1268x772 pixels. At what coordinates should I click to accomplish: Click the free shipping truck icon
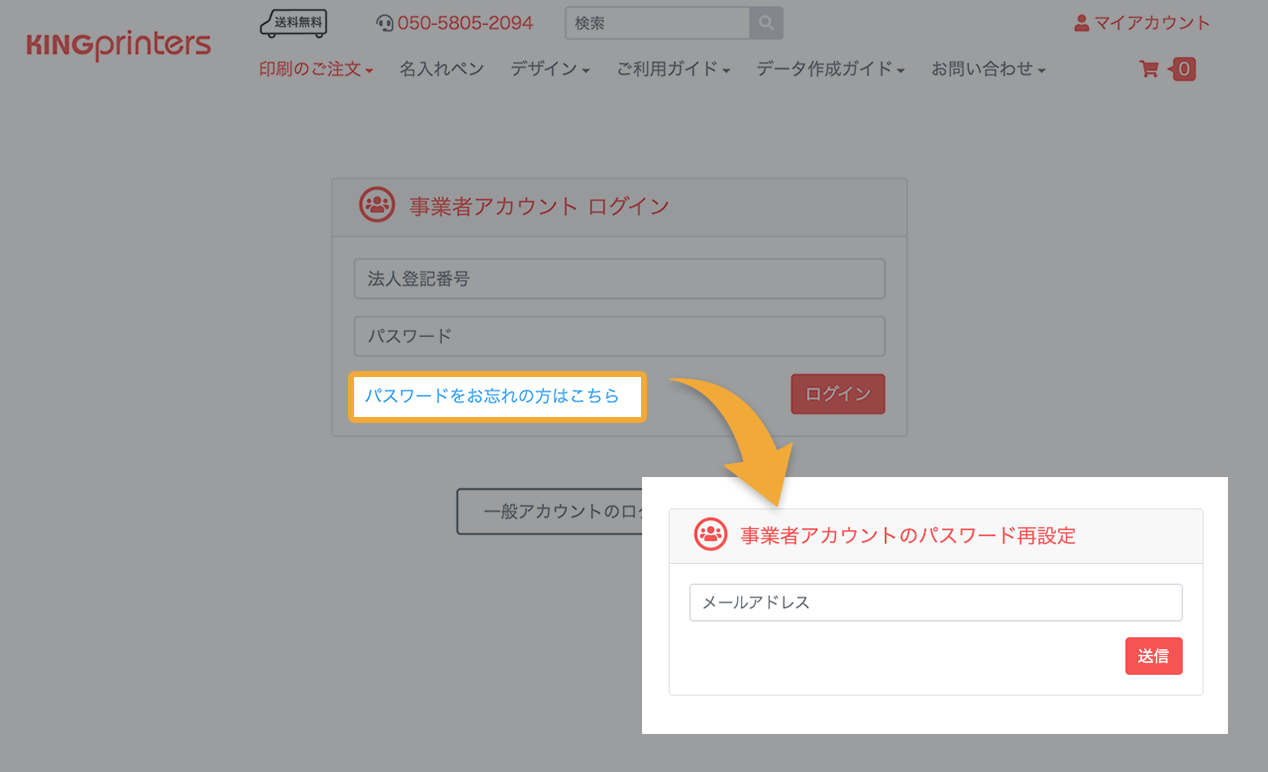pyautogui.click(x=294, y=22)
